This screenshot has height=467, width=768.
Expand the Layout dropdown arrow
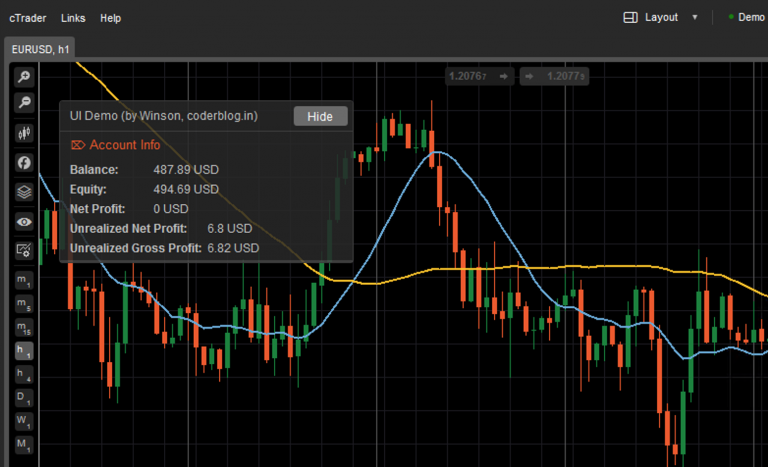pos(694,17)
